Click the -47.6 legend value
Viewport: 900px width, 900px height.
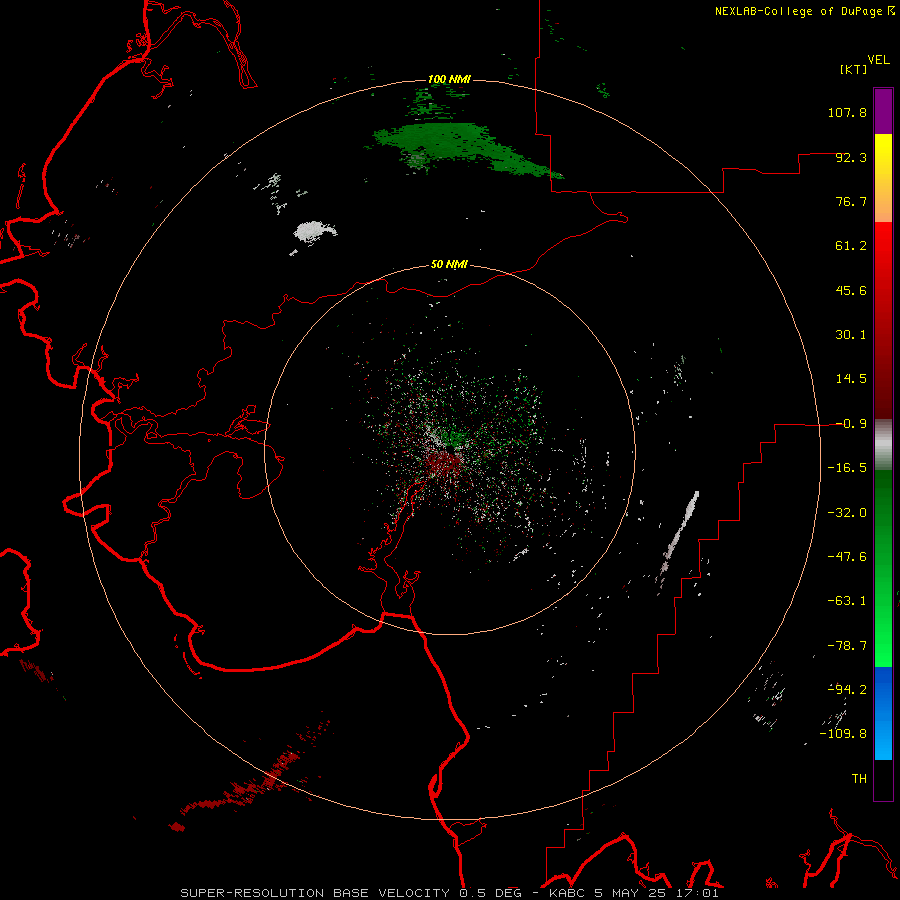point(847,557)
